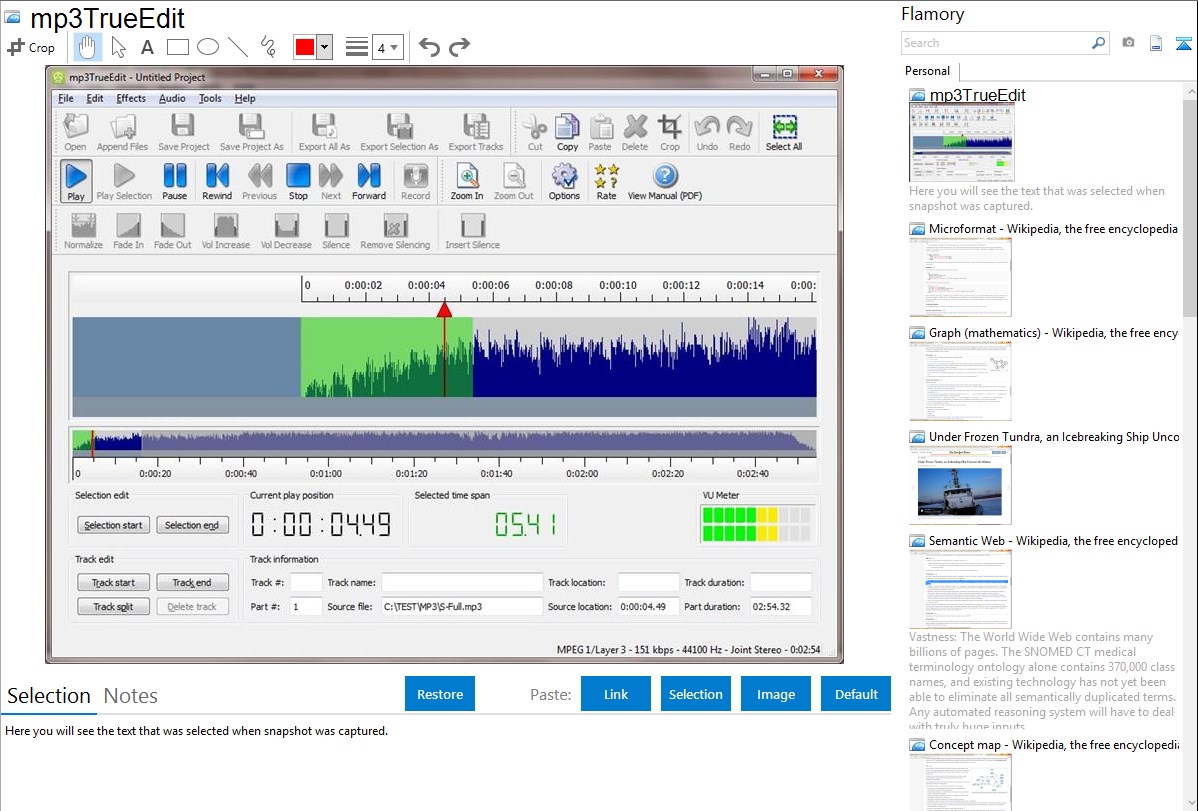
Task: Click the Track name input field
Action: tap(462, 582)
